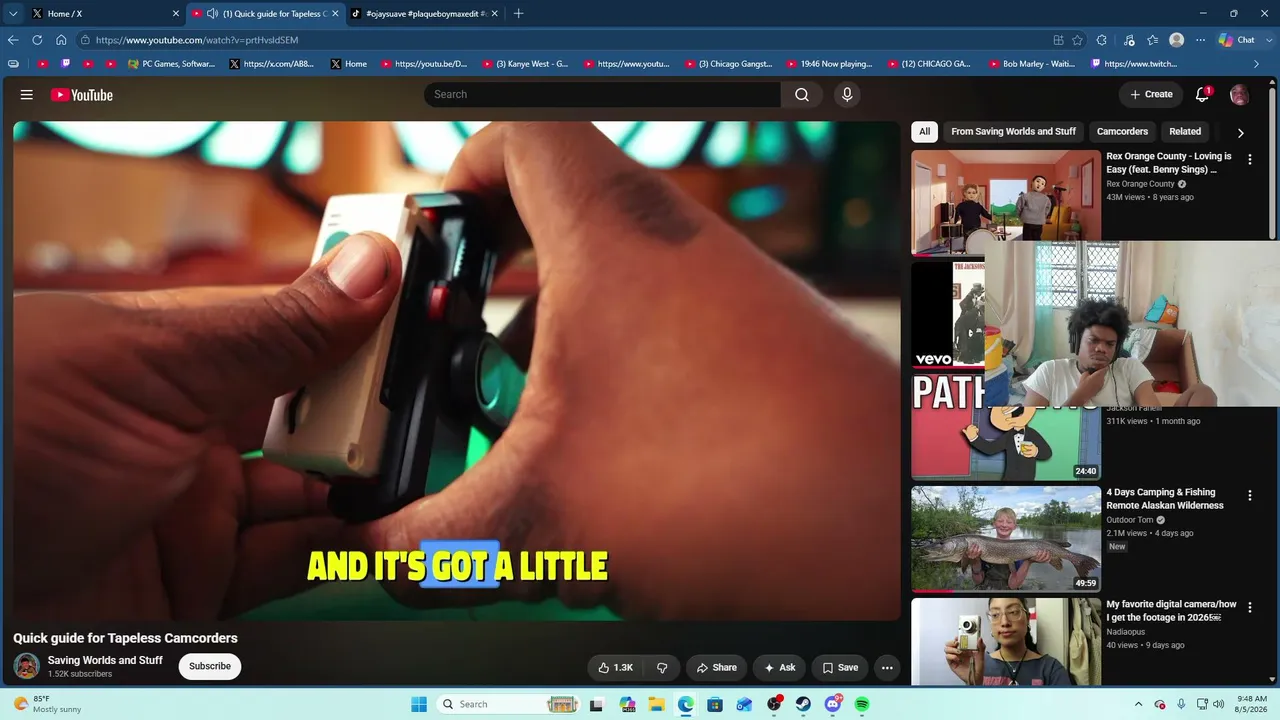Show more filter chips with the arrow

1241,132
